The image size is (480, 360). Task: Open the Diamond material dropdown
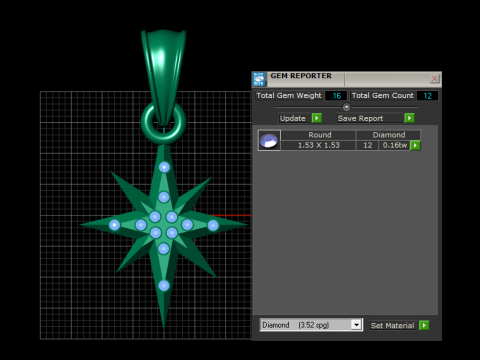(x=356, y=325)
